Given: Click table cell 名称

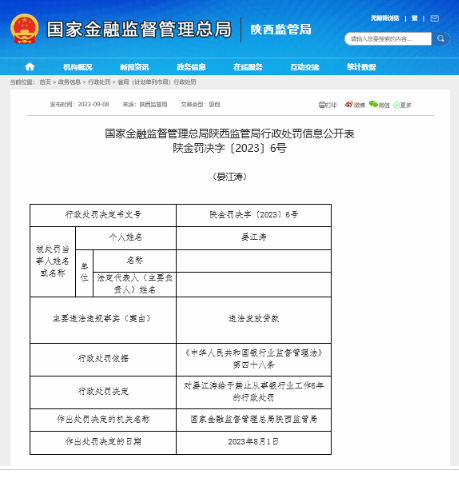Looking at the screenshot, I should tap(135, 261).
